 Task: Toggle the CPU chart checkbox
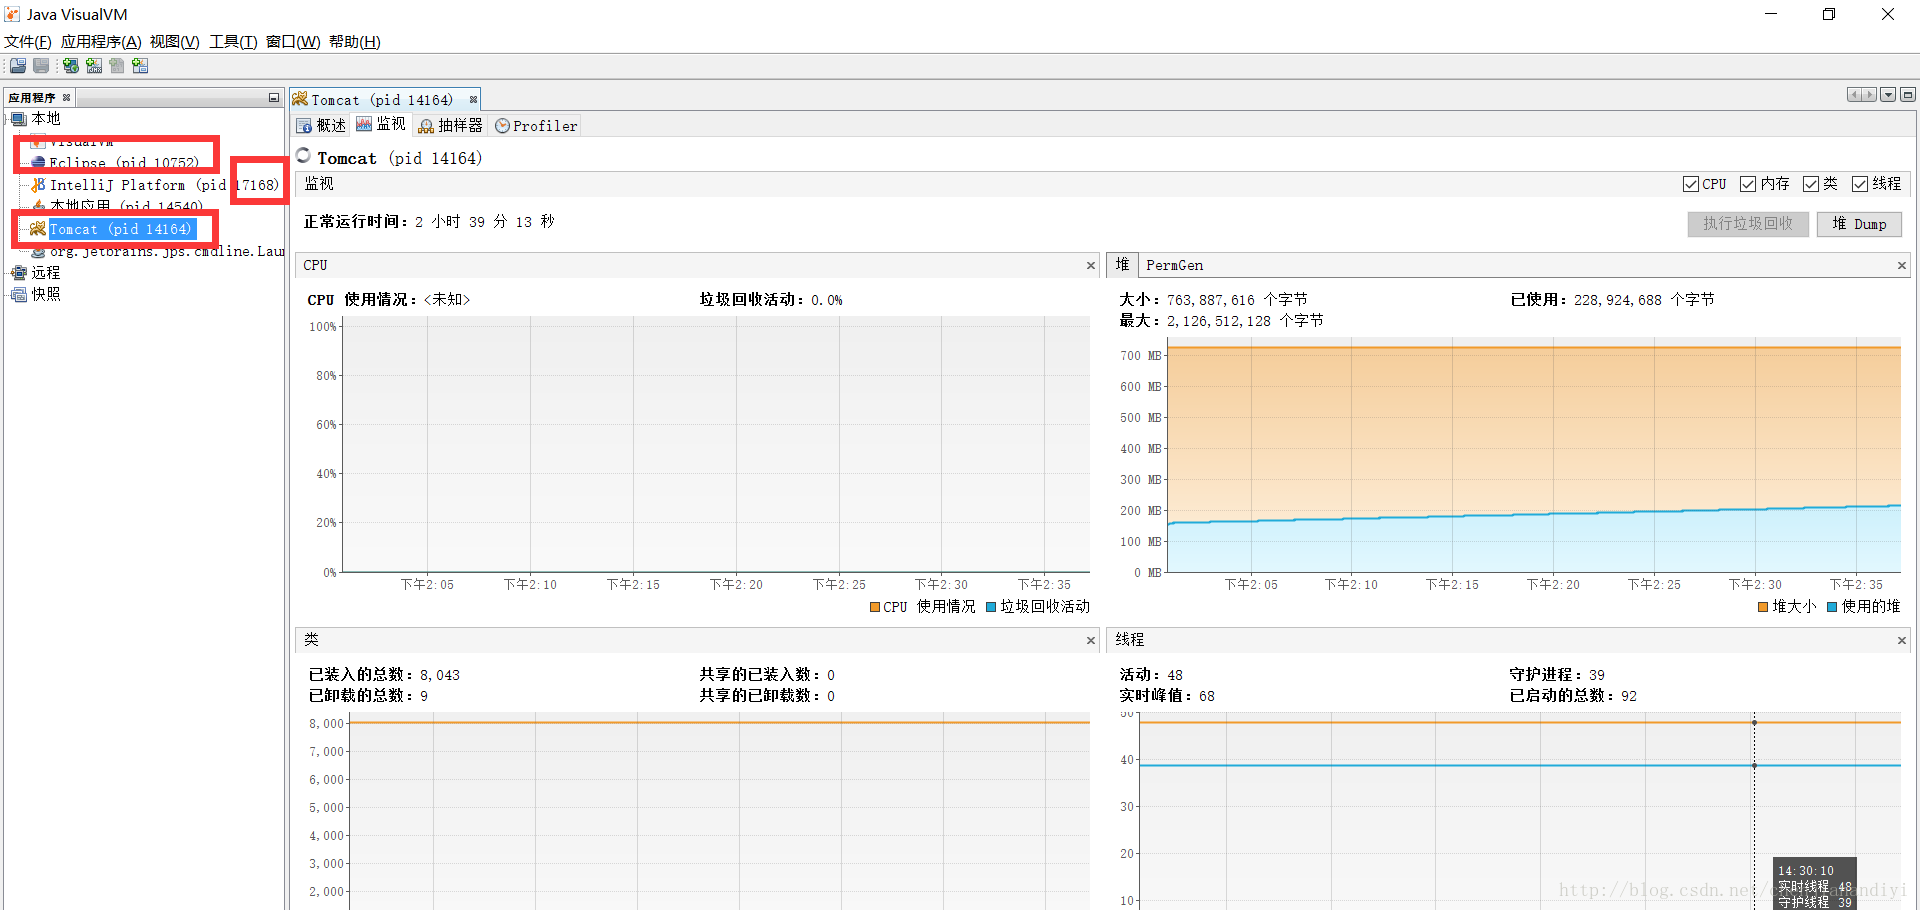click(1691, 184)
